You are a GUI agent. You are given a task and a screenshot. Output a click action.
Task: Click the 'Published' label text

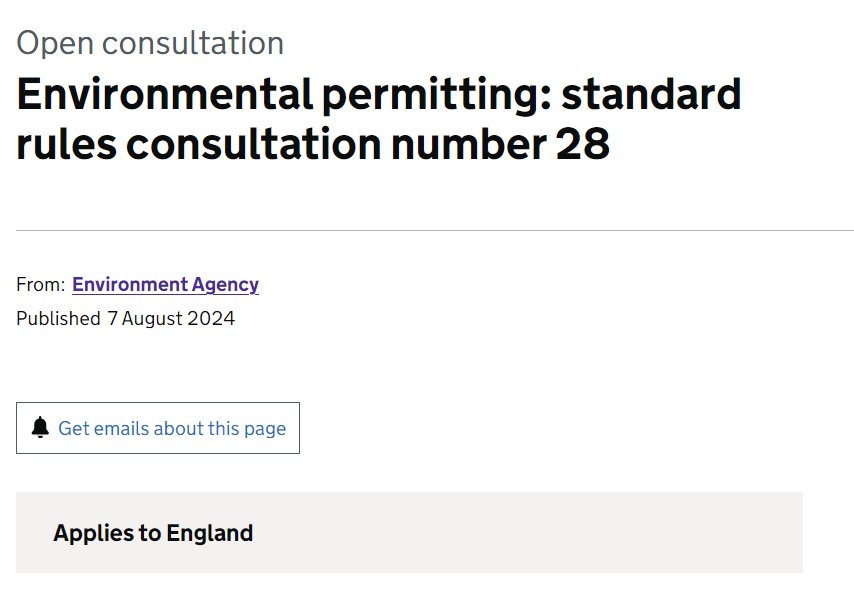(x=58, y=318)
